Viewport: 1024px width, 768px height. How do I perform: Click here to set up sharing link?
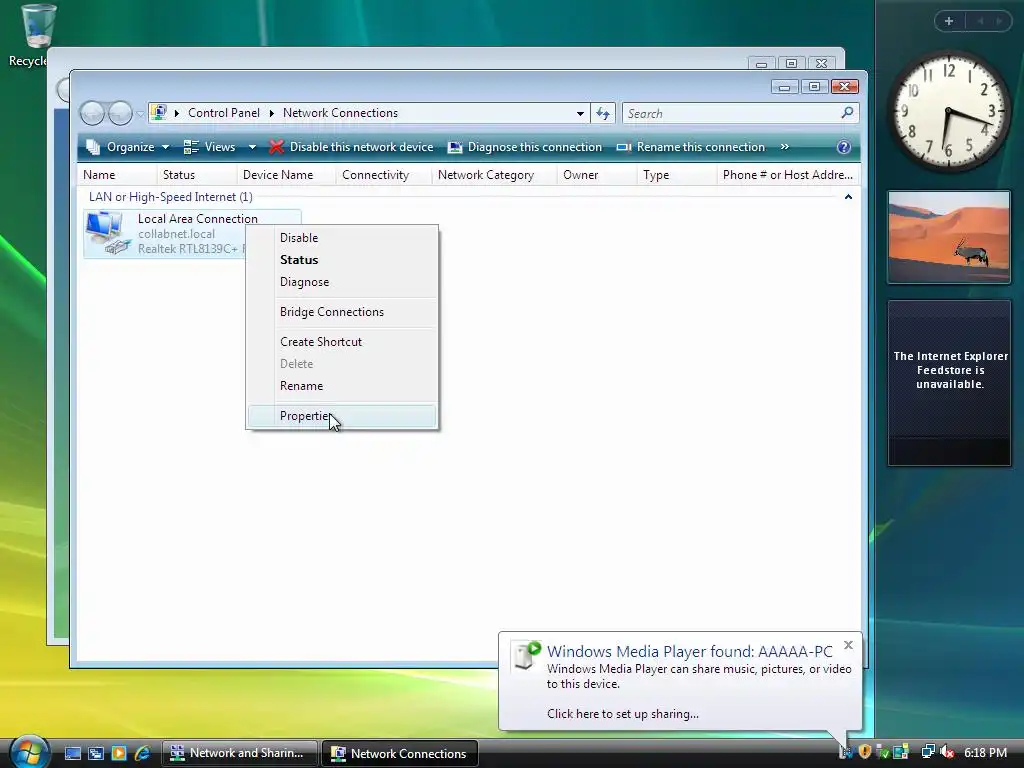click(622, 714)
